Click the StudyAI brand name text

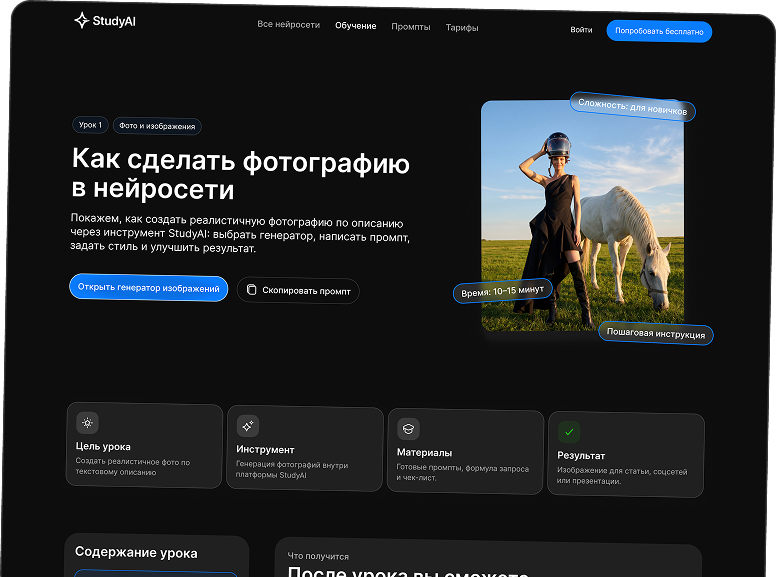pos(114,21)
